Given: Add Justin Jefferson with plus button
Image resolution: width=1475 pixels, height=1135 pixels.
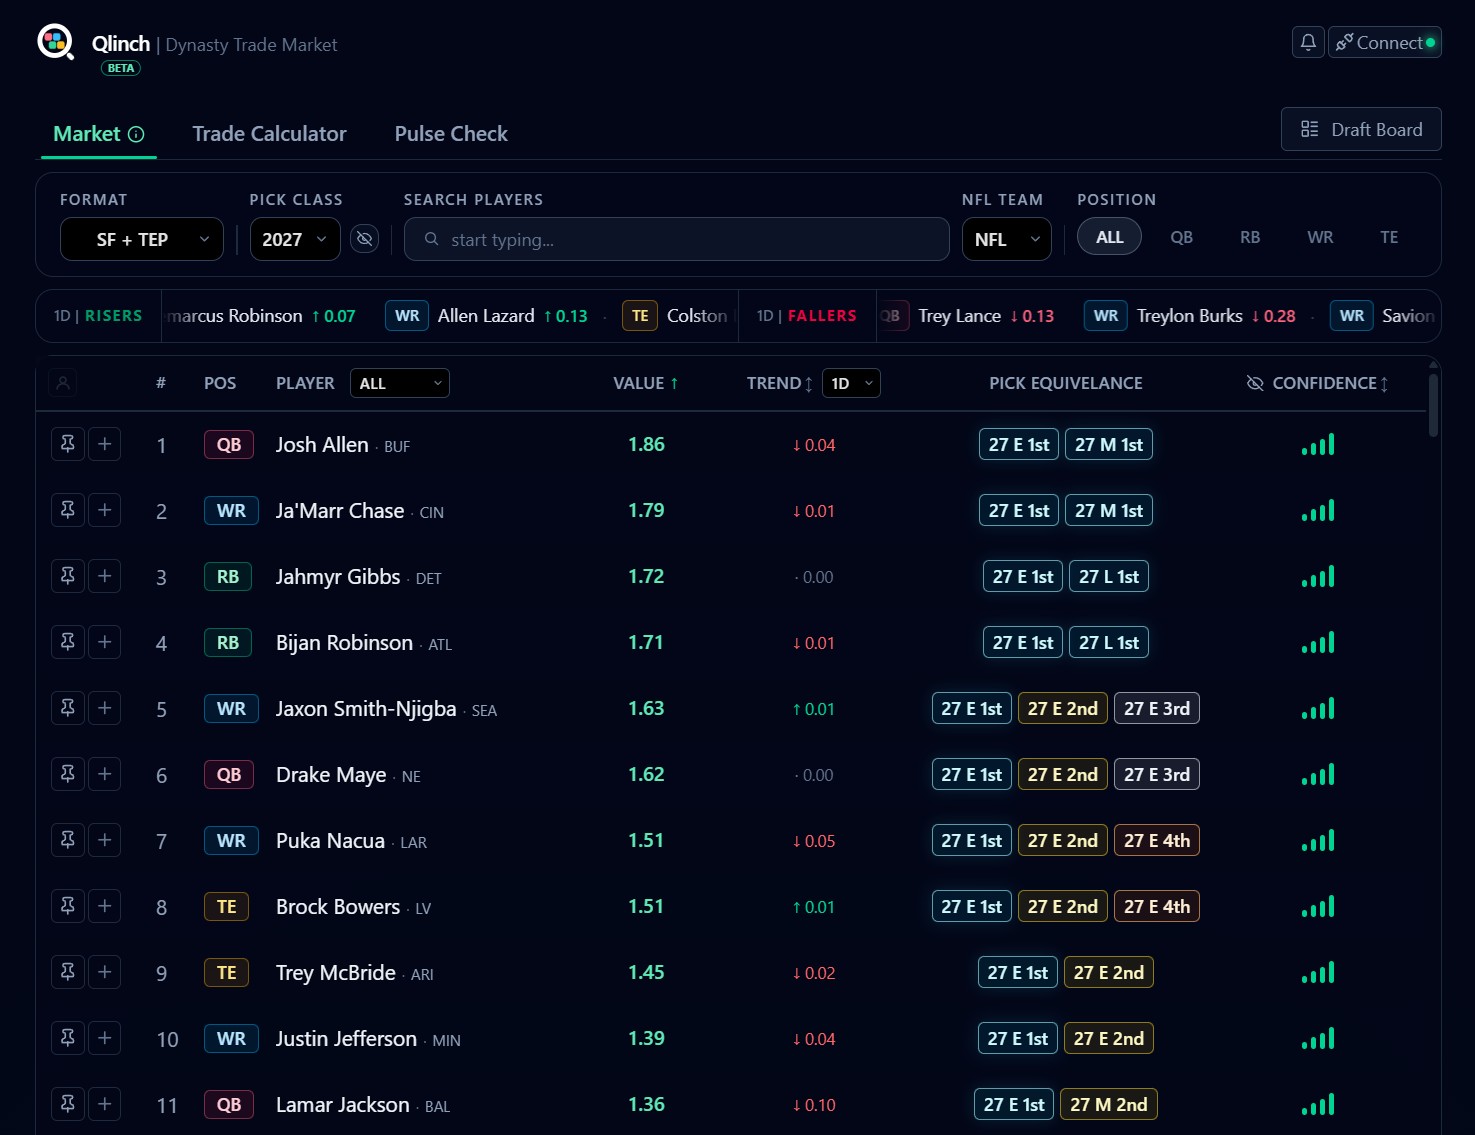Looking at the screenshot, I should 104,1038.
